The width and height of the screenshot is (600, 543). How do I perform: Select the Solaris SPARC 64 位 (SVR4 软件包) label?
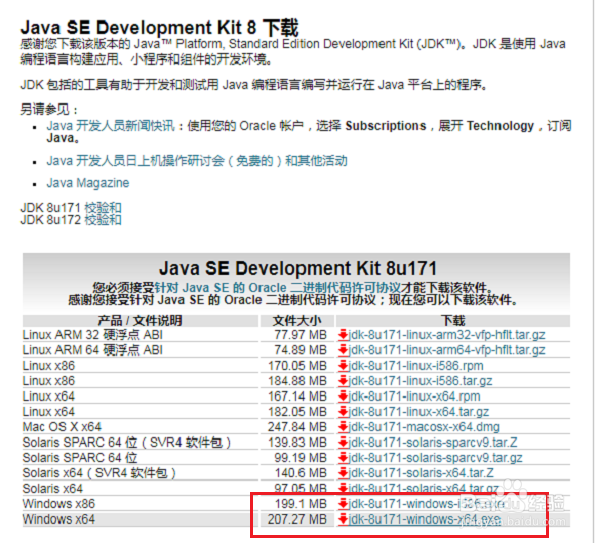(x=127, y=442)
